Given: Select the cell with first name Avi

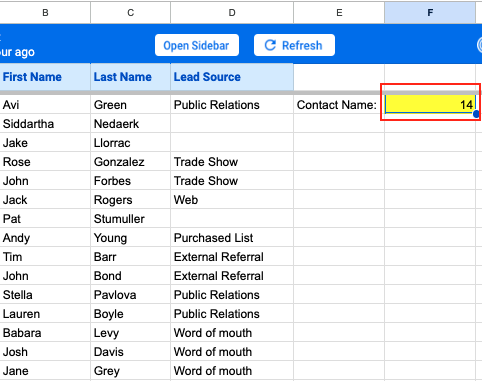Looking at the screenshot, I should point(45,105).
